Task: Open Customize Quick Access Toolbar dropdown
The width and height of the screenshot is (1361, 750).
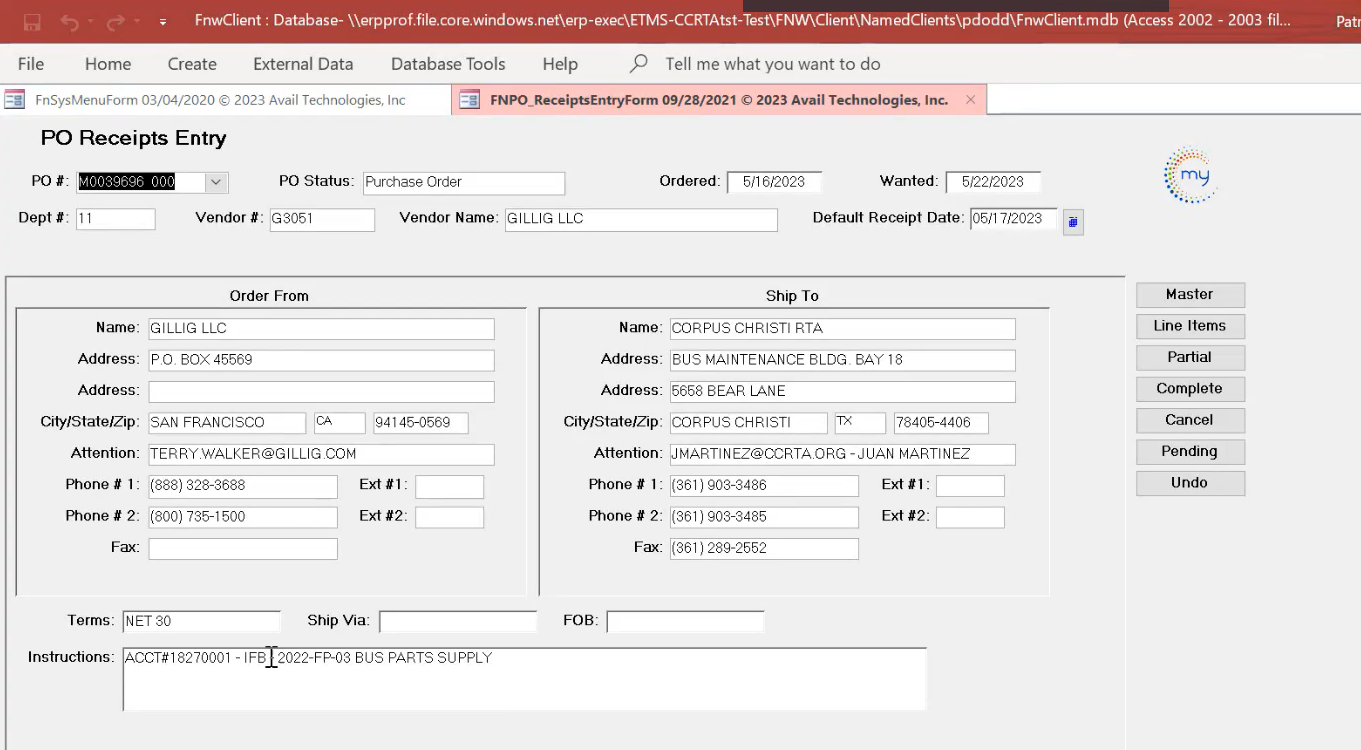Action: 163,21
